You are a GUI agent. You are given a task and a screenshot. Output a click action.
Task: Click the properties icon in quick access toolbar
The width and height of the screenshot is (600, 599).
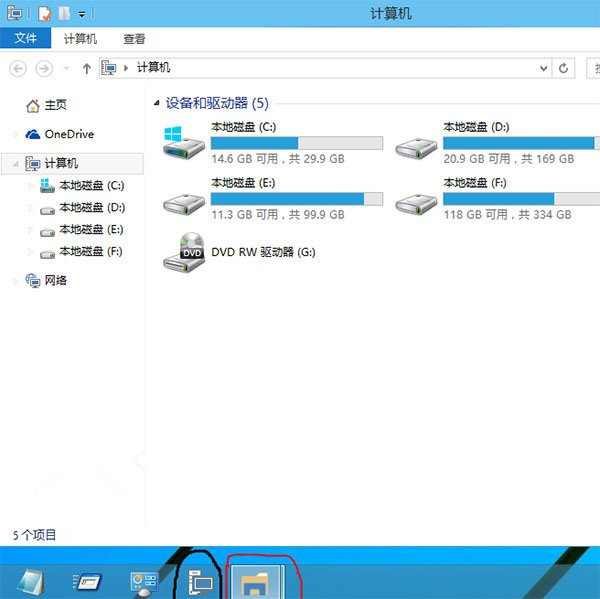[x=45, y=14]
